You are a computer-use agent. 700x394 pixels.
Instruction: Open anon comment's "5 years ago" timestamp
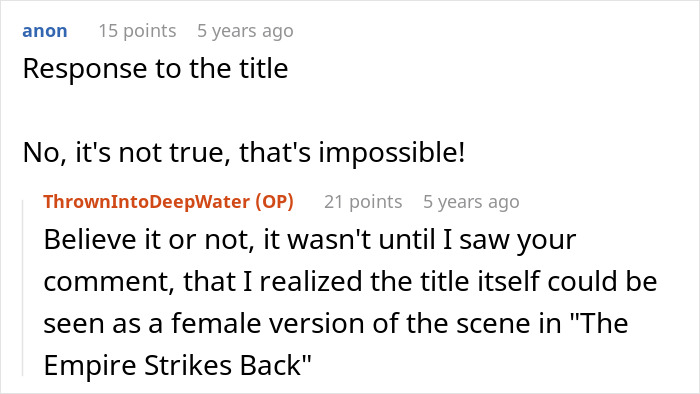246,31
